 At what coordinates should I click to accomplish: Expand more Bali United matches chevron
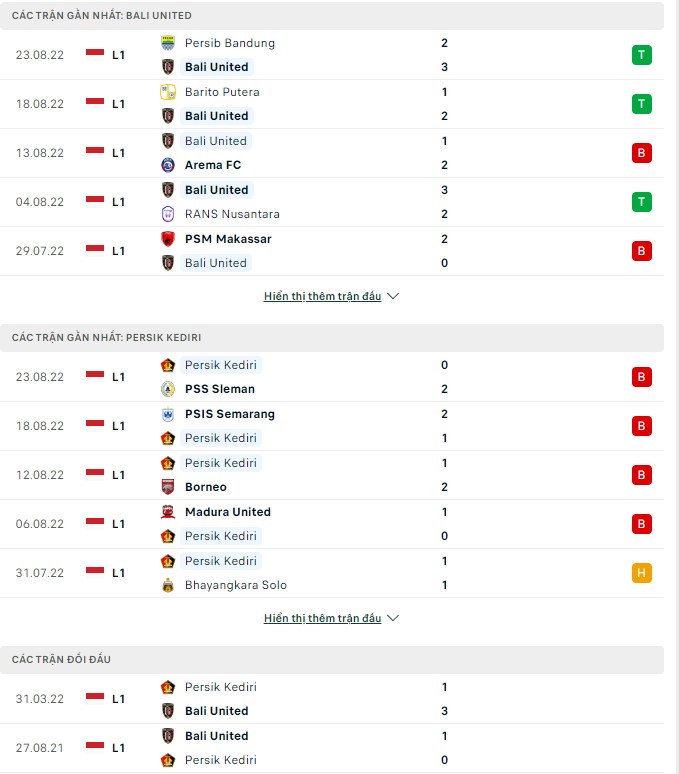tap(393, 297)
